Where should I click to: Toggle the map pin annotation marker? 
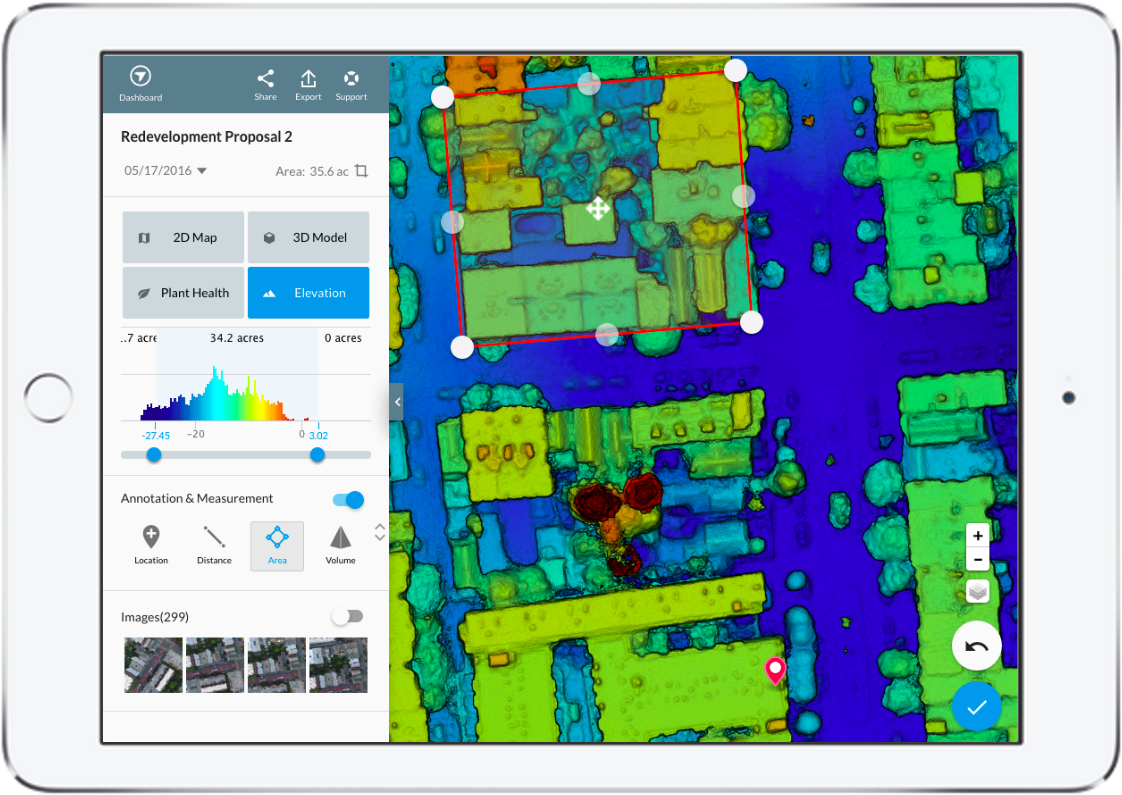(x=775, y=670)
